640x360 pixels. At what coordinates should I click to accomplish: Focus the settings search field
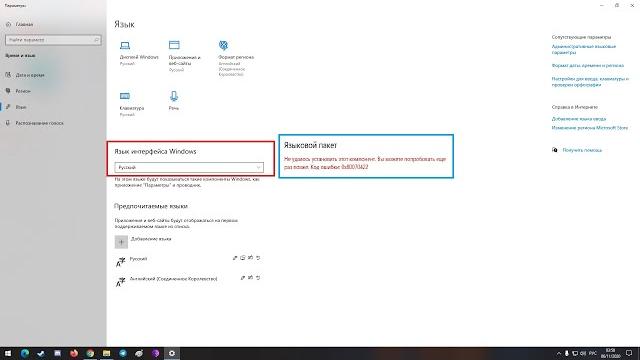[53, 40]
